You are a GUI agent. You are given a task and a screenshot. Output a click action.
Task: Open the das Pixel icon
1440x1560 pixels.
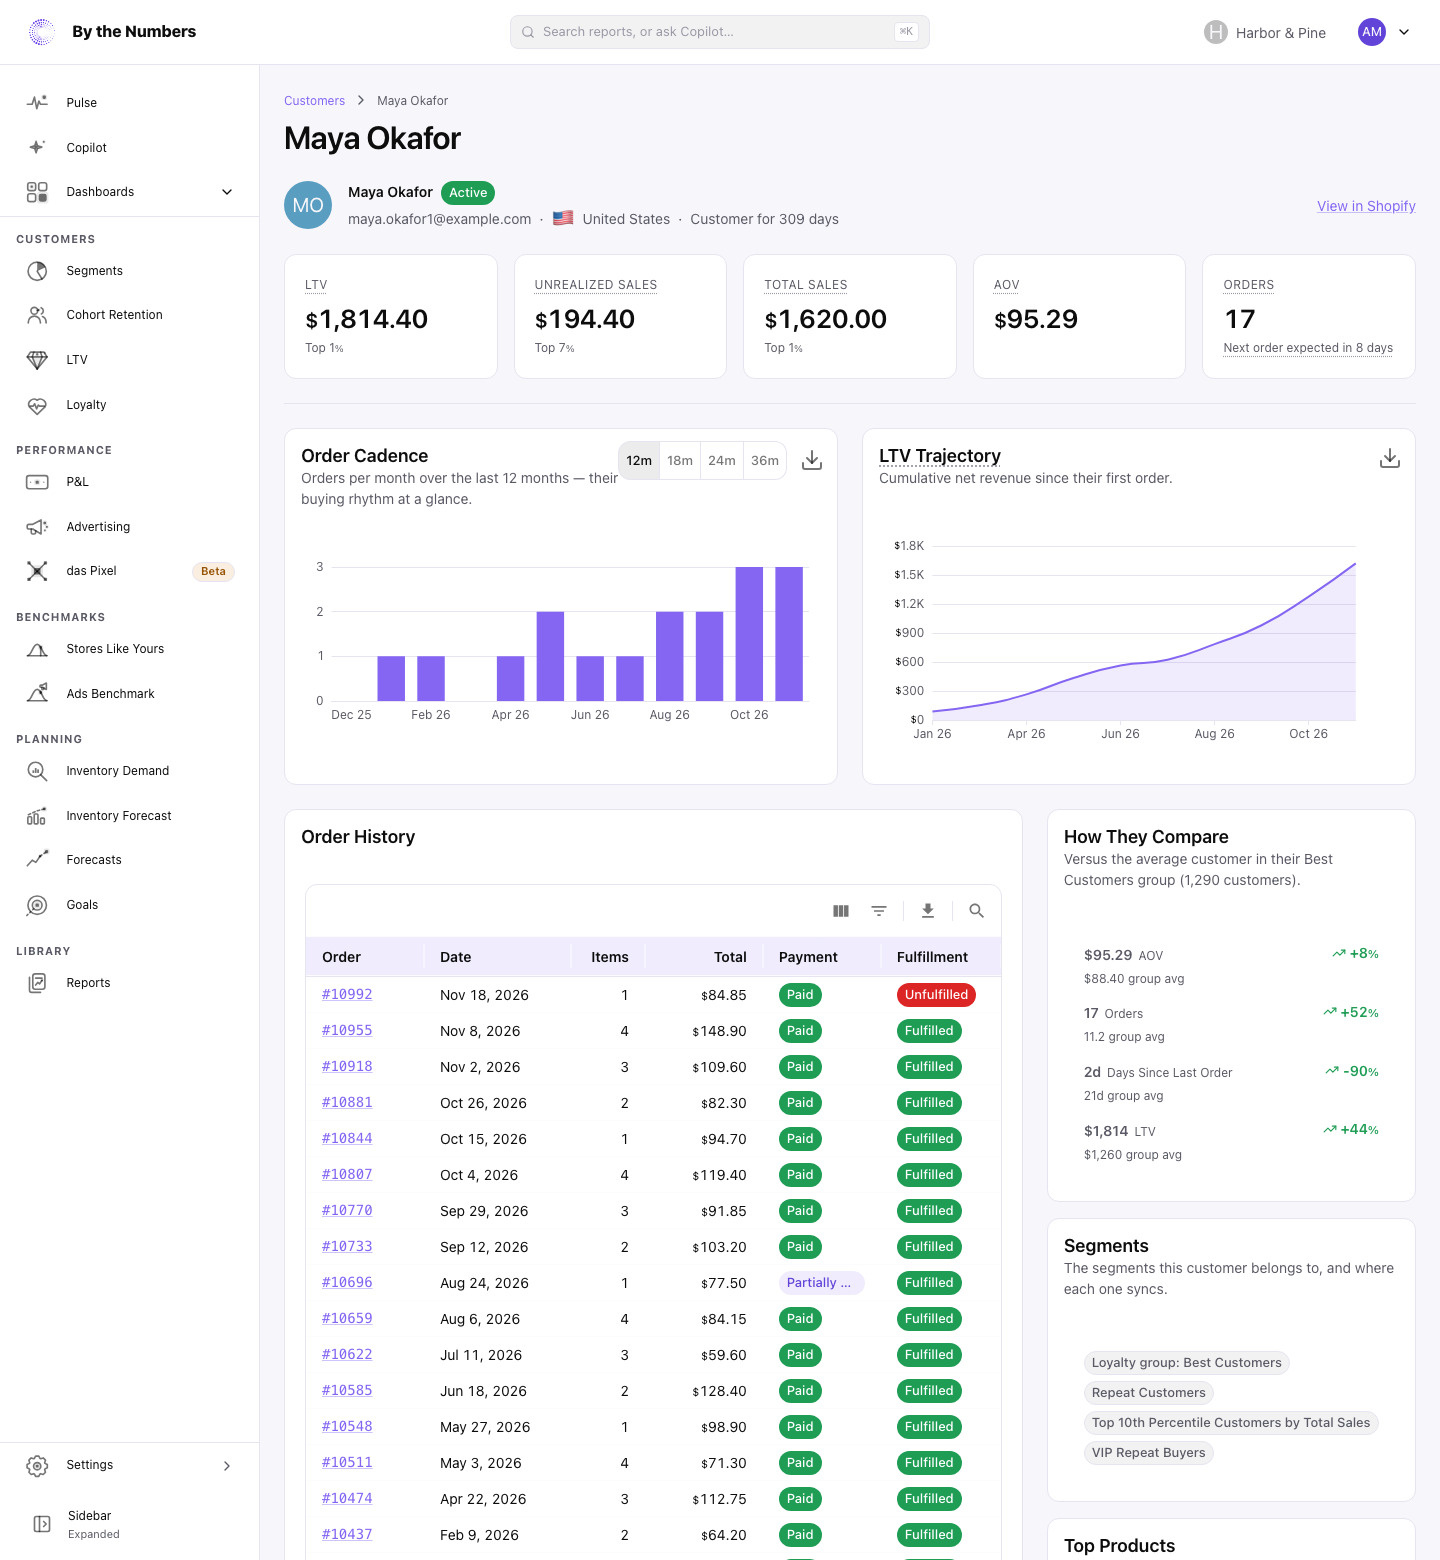coord(37,571)
